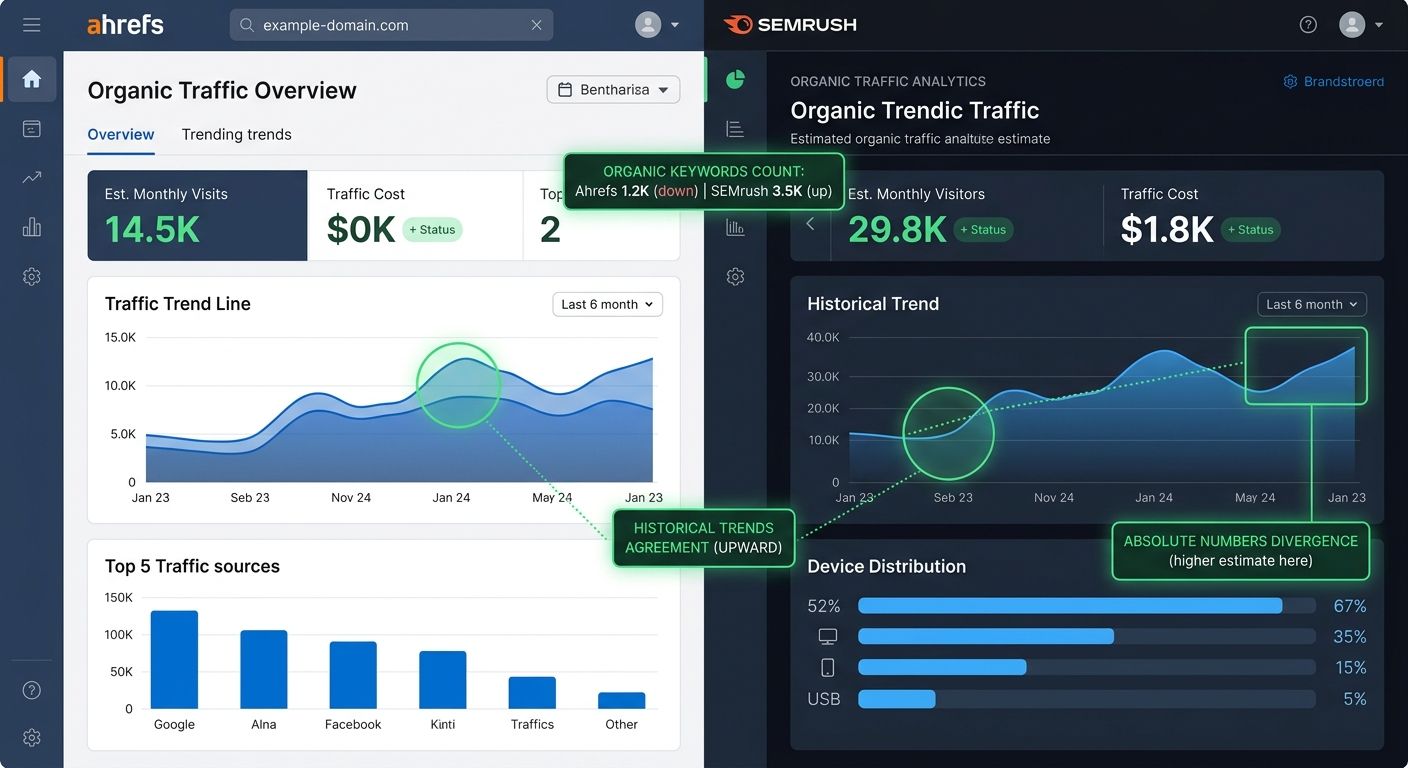
Task: Open the Ahrefs trend line sidebar icon
Action: [32, 178]
